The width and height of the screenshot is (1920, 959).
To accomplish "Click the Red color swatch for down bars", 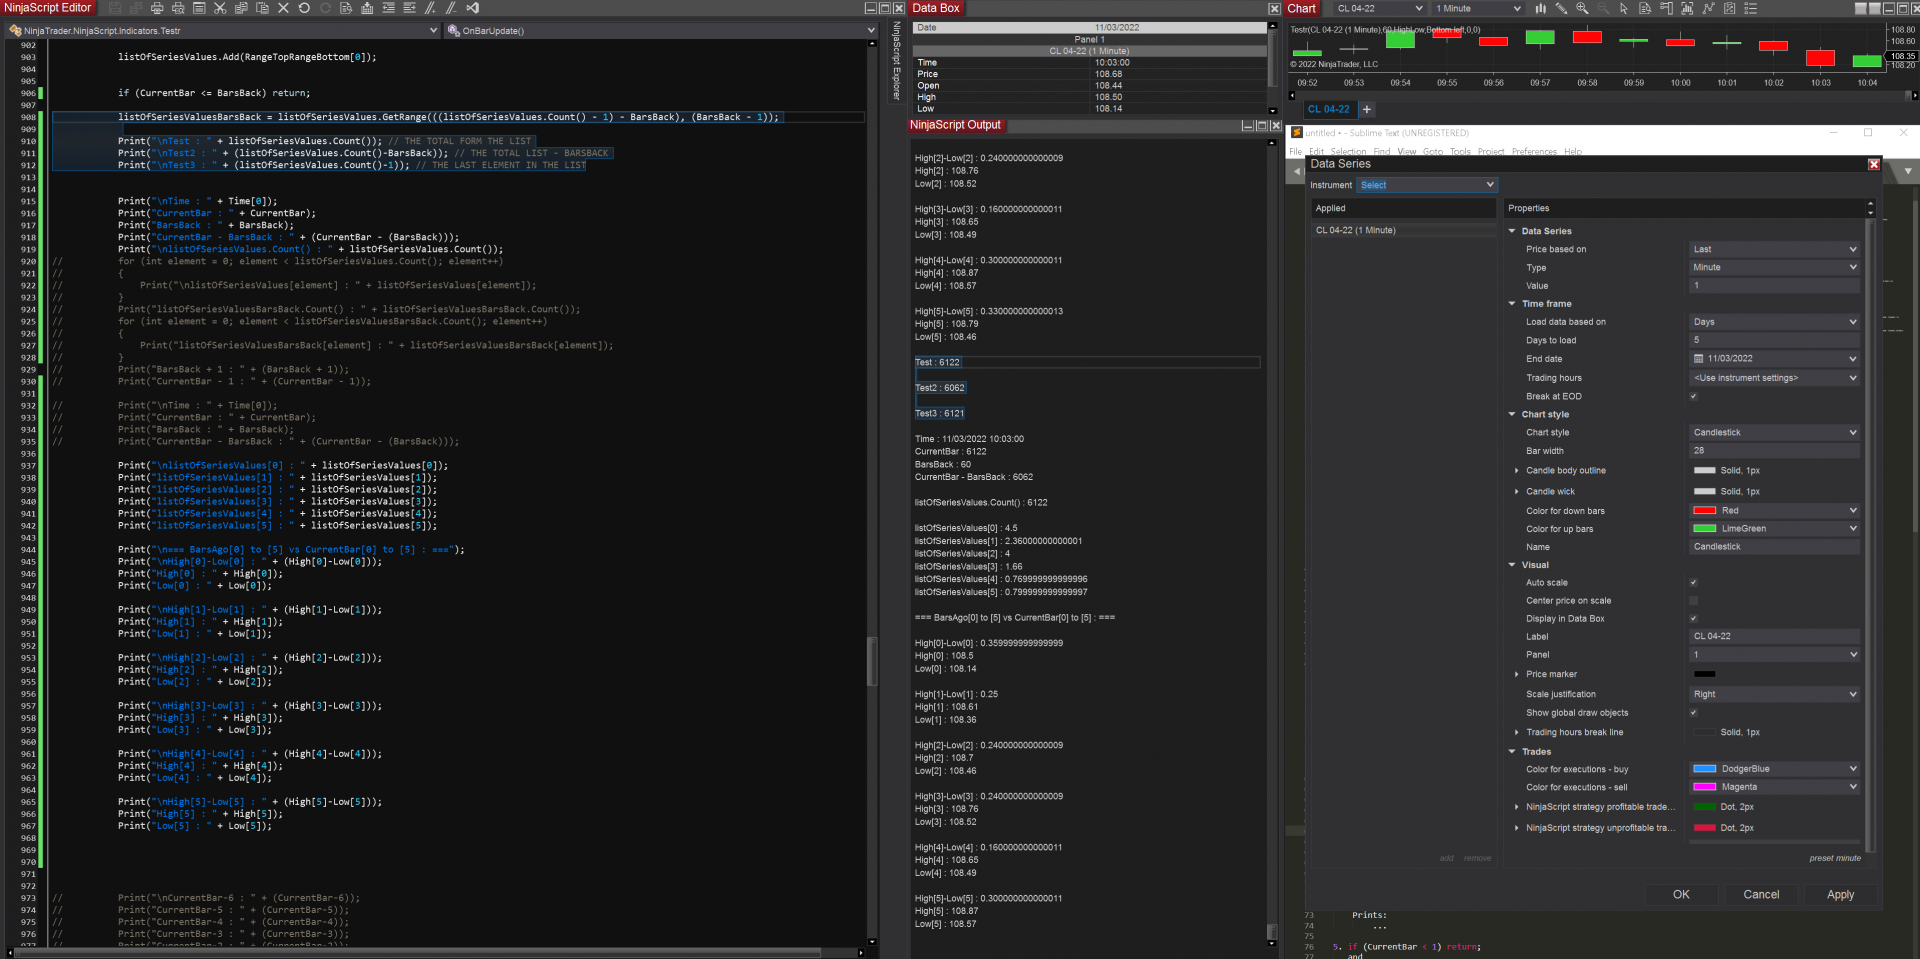I will click(1705, 511).
